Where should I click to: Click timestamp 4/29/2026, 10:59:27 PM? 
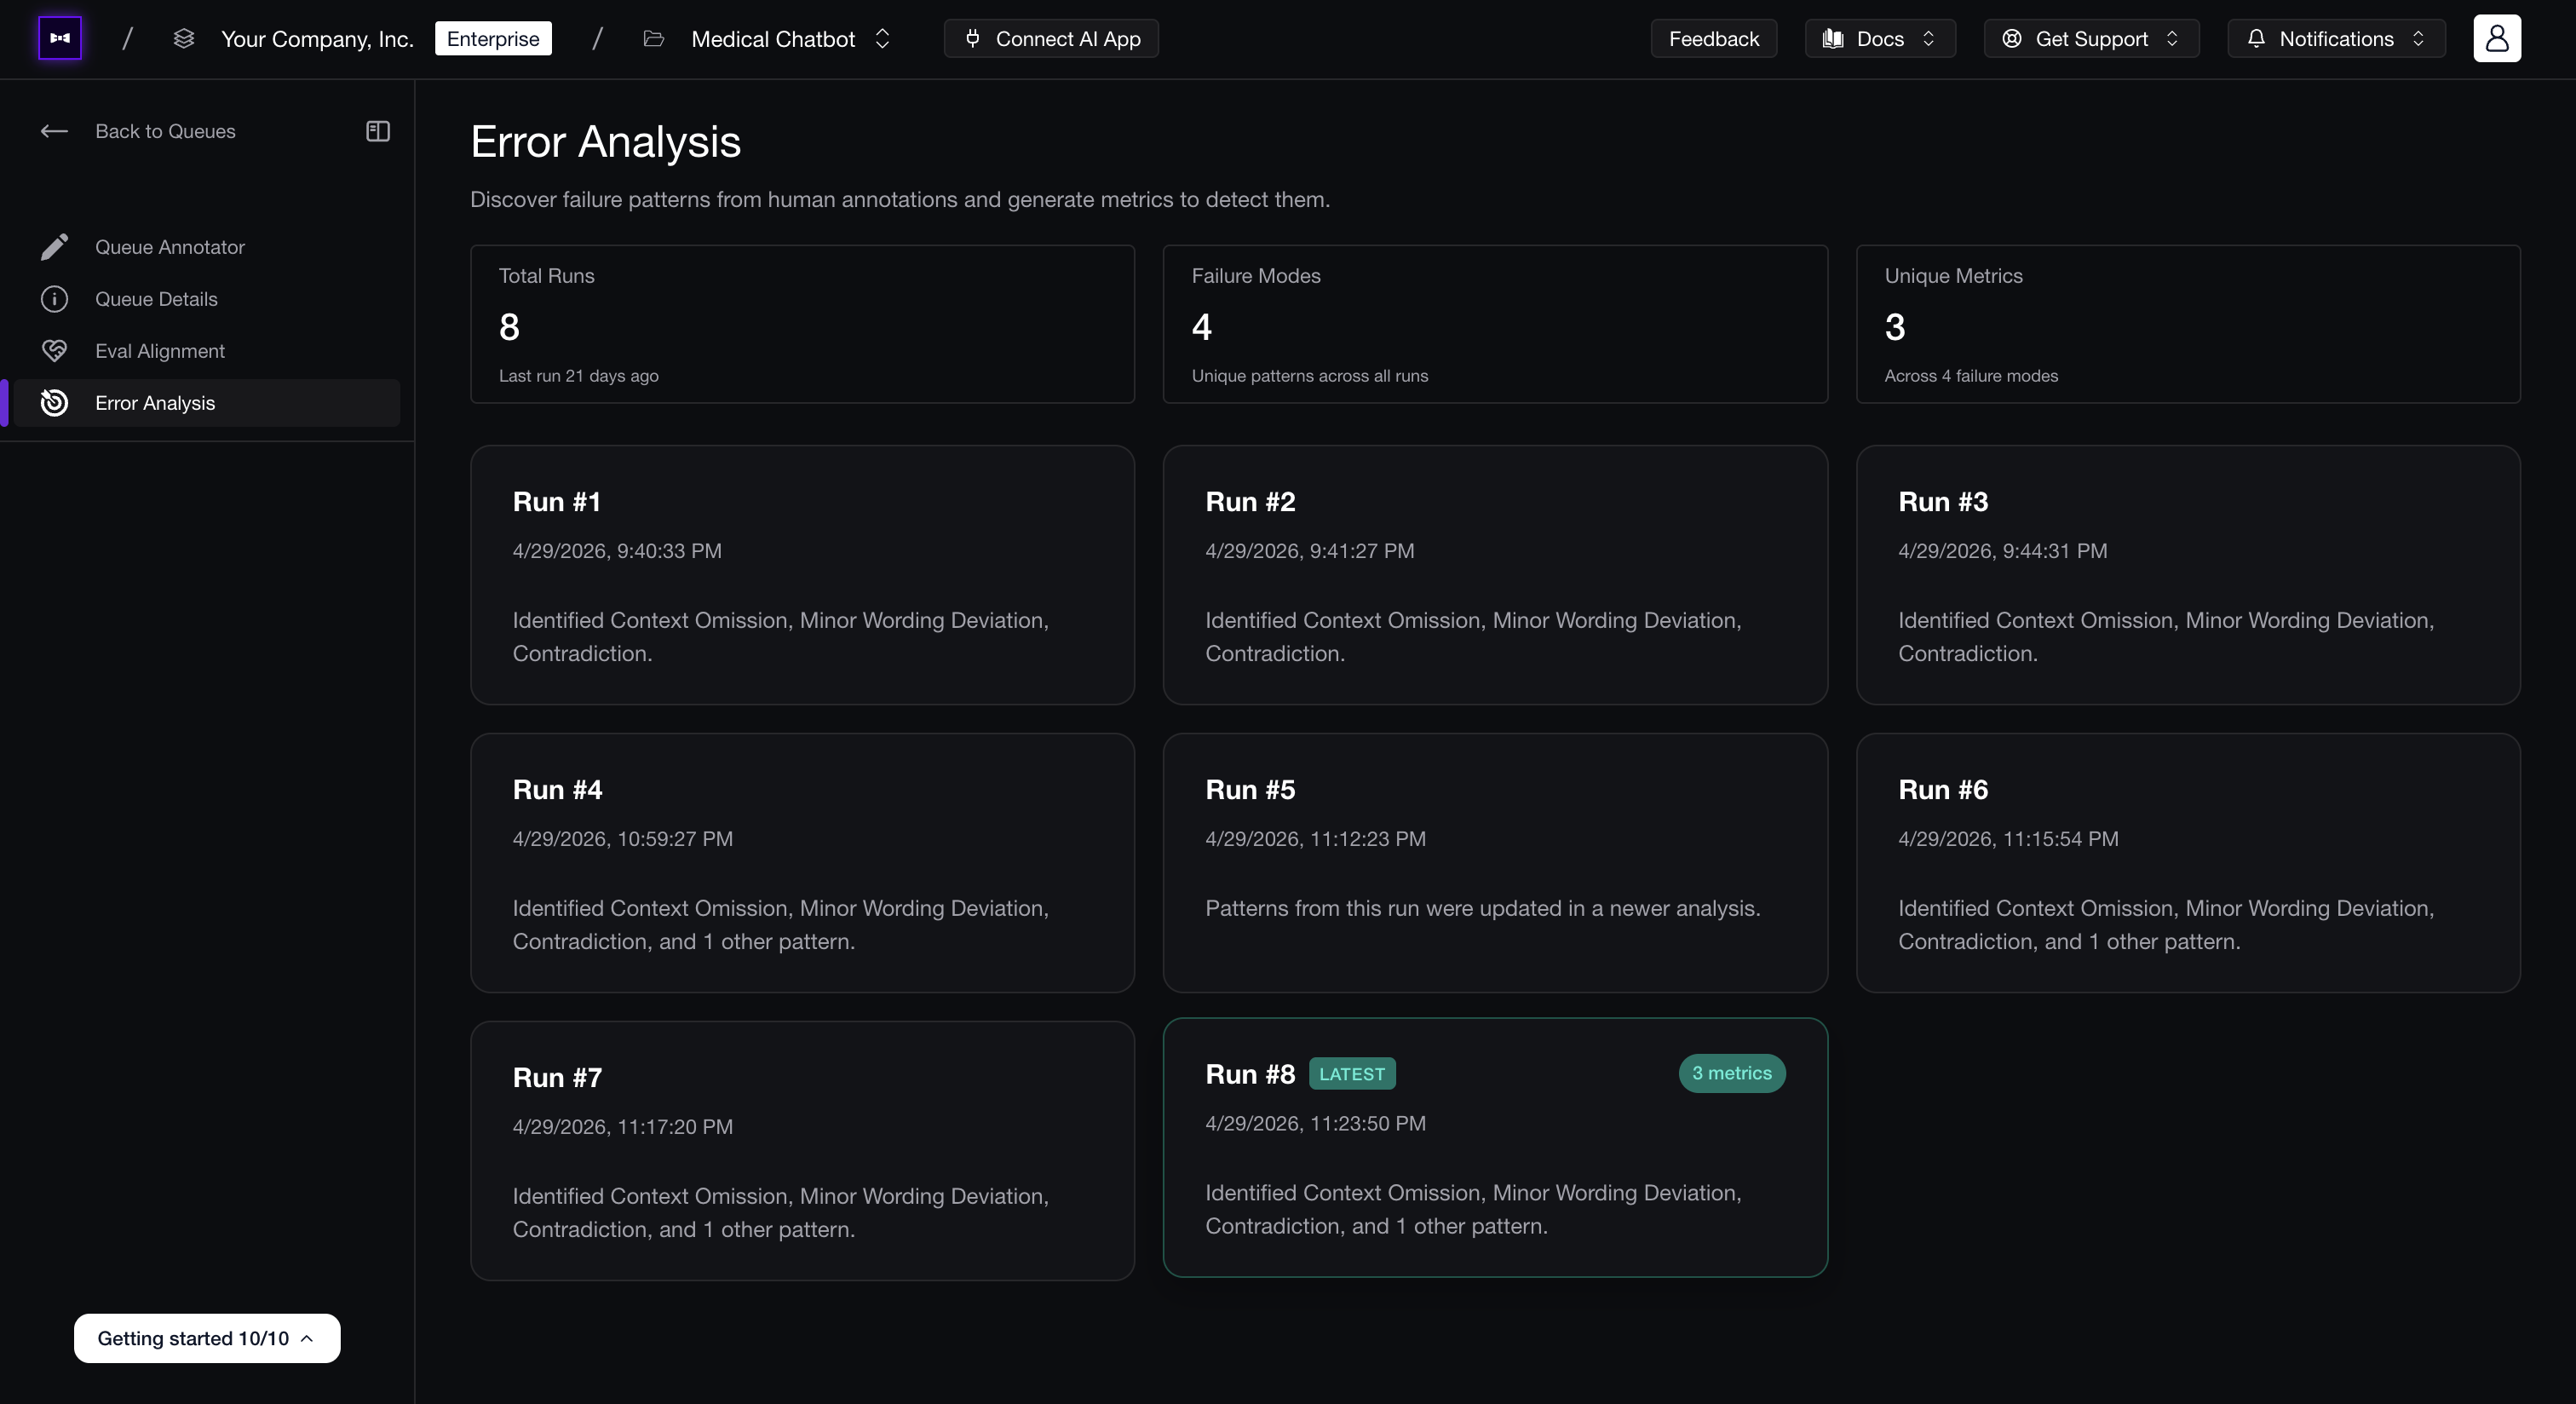[x=622, y=839]
